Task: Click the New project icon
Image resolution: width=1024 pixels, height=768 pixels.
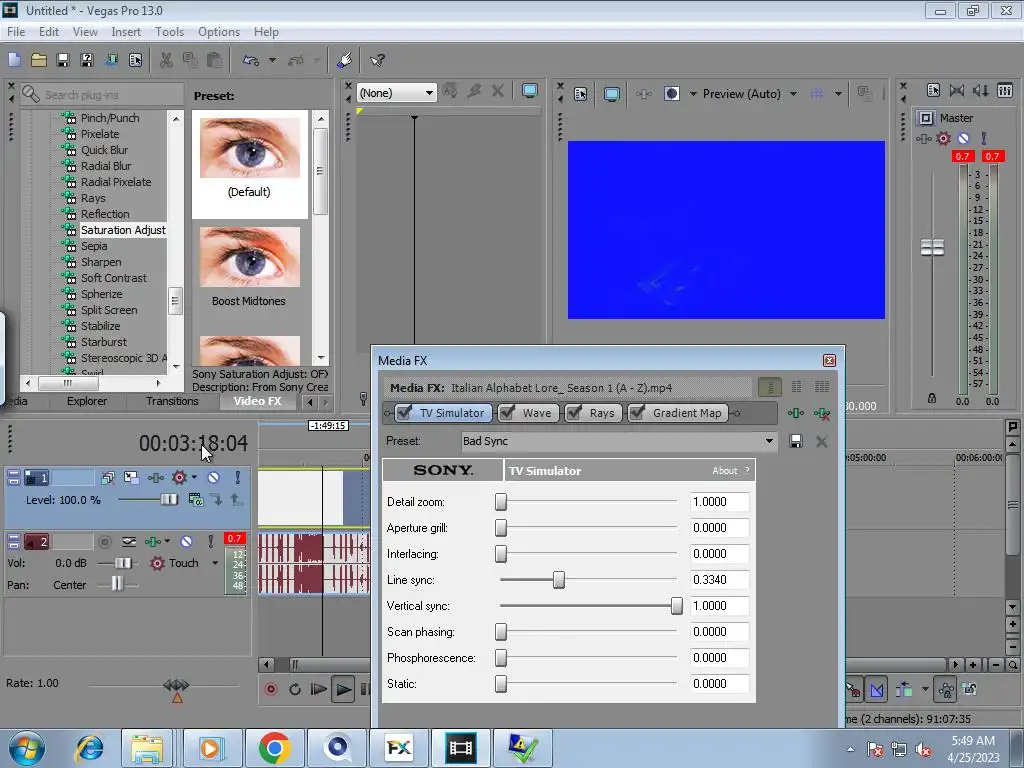Action: click(14, 60)
